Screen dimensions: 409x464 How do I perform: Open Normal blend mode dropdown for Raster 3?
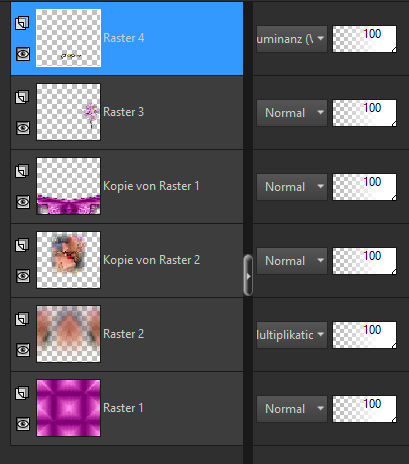pos(292,113)
